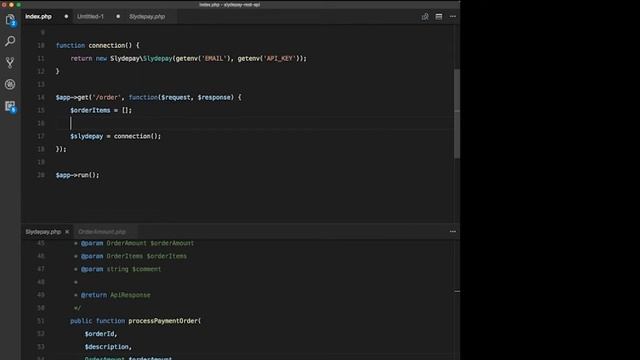Click the '$description,' parameter

[x=108, y=347]
